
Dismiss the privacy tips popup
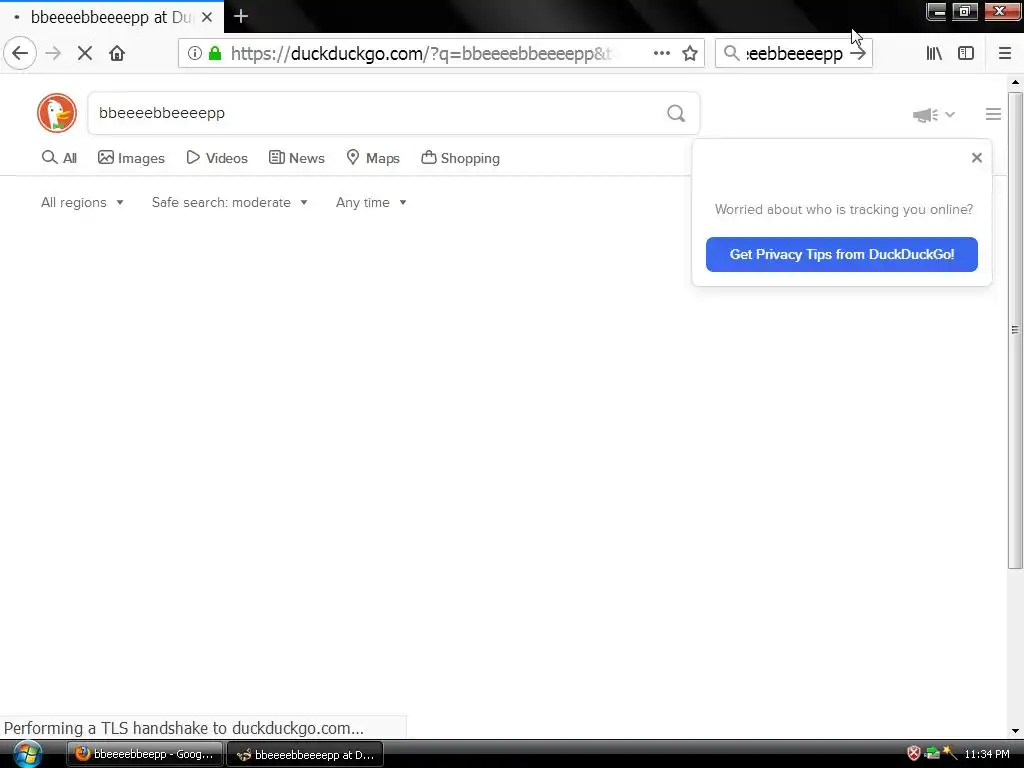(x=976, y=157)
